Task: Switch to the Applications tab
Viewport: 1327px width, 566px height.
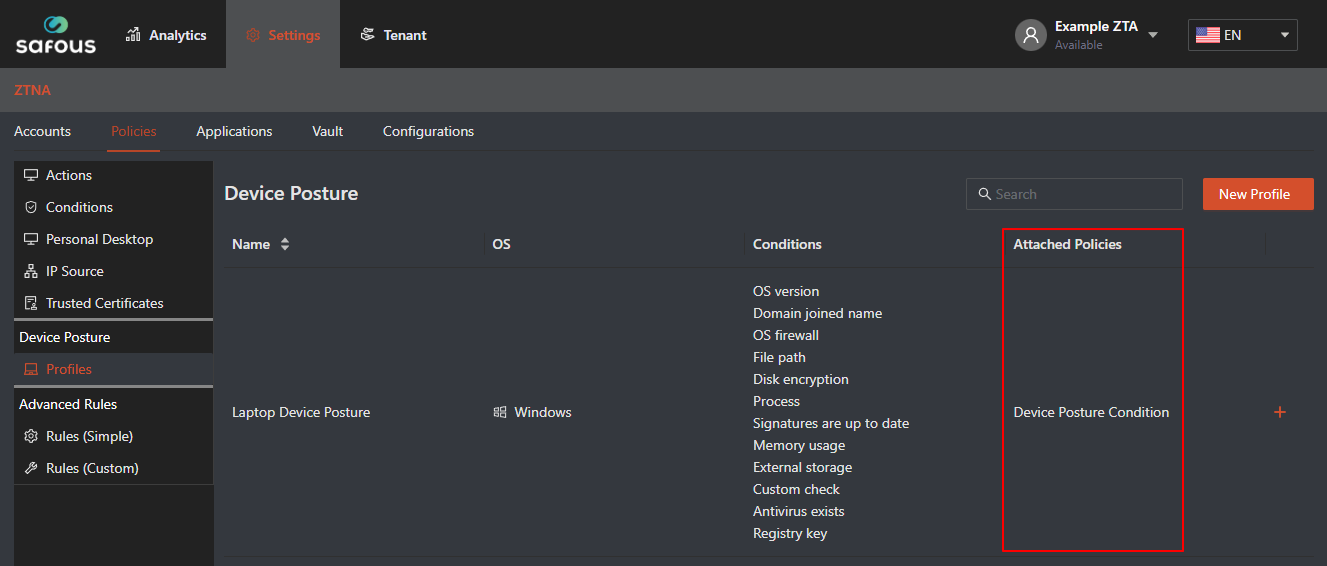Action: click(234, 131)
